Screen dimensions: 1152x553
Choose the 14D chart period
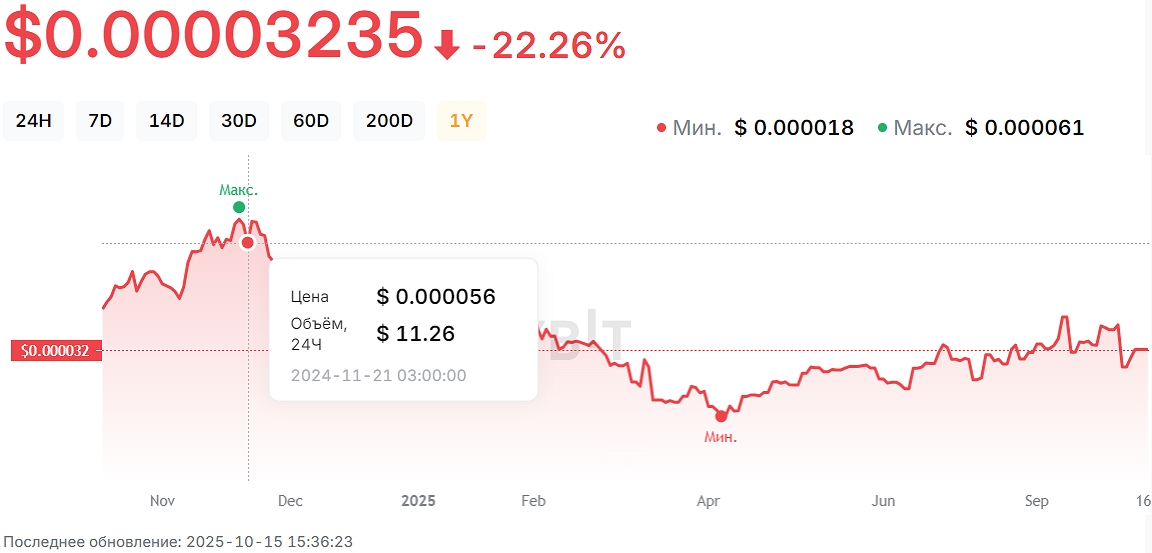click(x=166, y=121)
